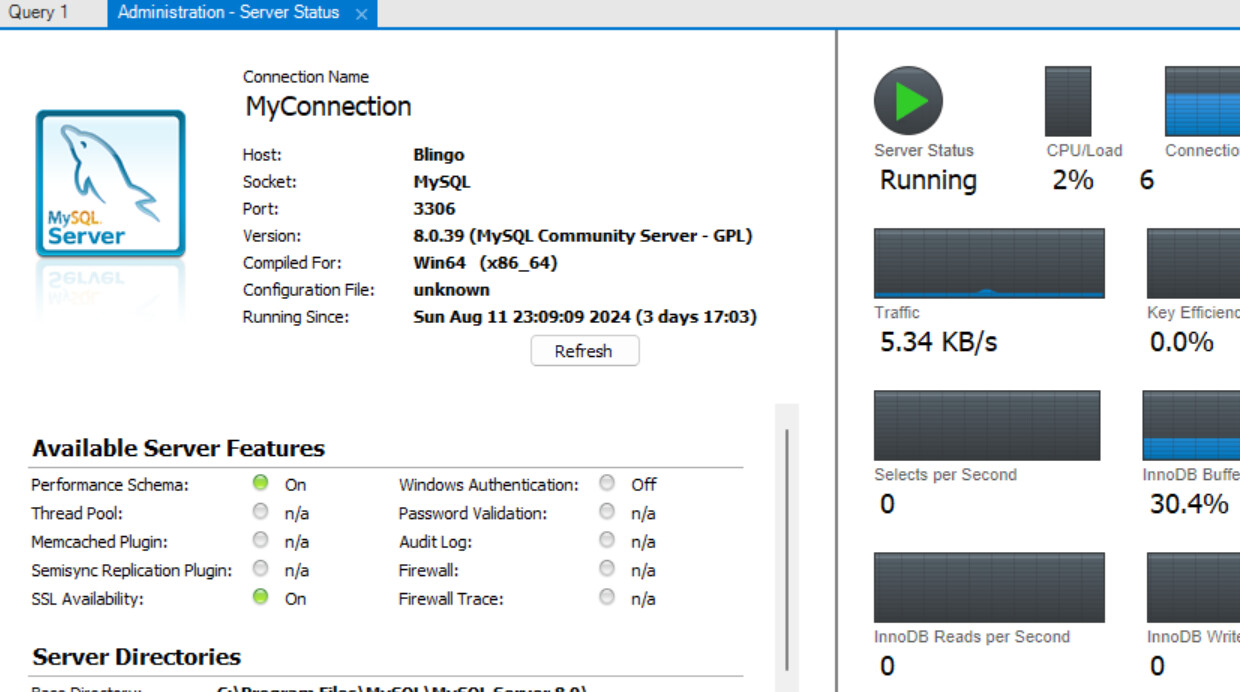Click the host value Blingo
The image size is (1240, 692).
(x=439, y=155)
